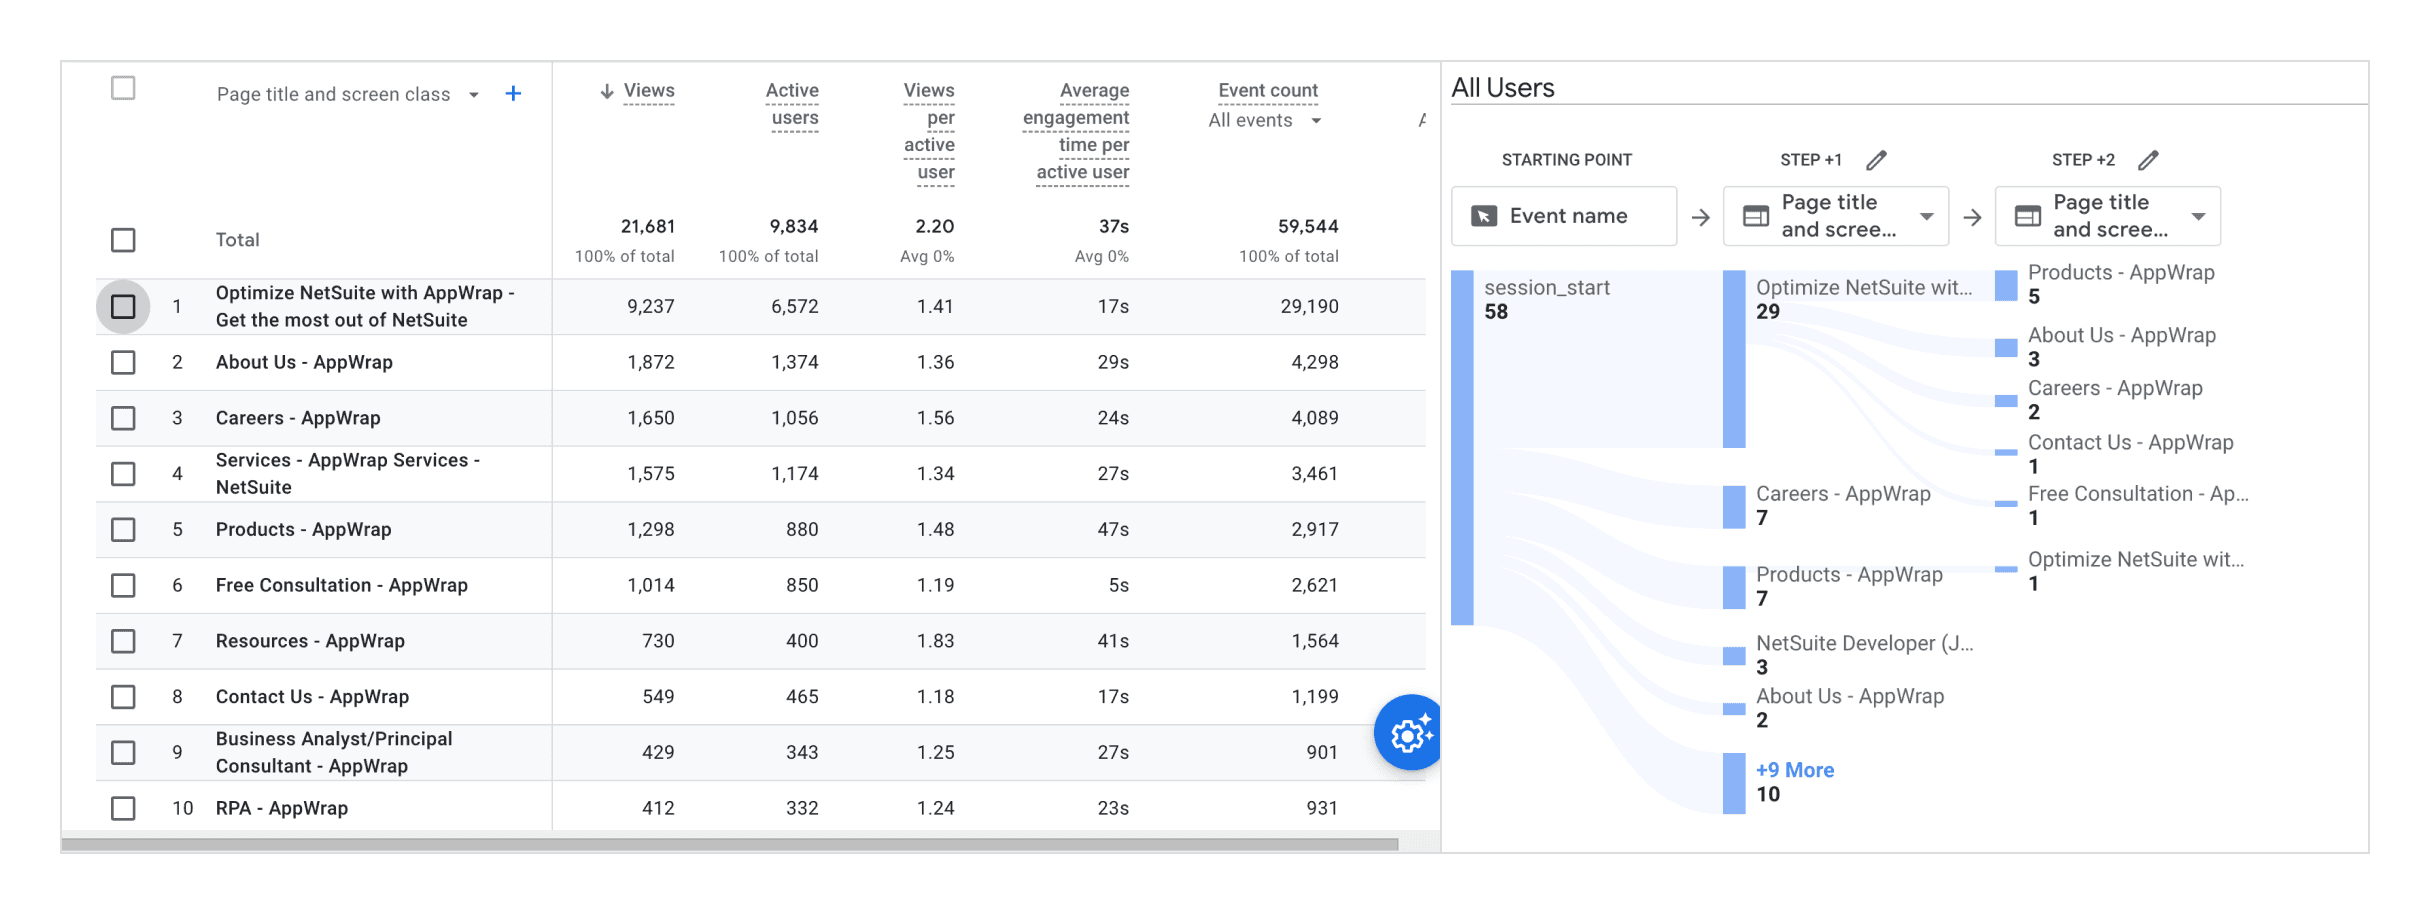The image size is (2432, 914).
Task: Sort by the Active users column header
Action: click(793, 104)
